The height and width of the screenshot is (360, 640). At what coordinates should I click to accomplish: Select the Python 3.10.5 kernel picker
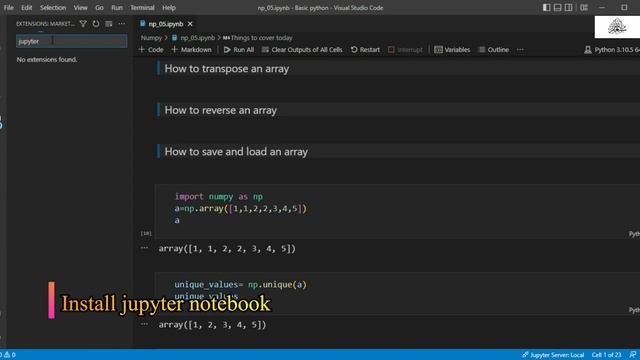612,50
